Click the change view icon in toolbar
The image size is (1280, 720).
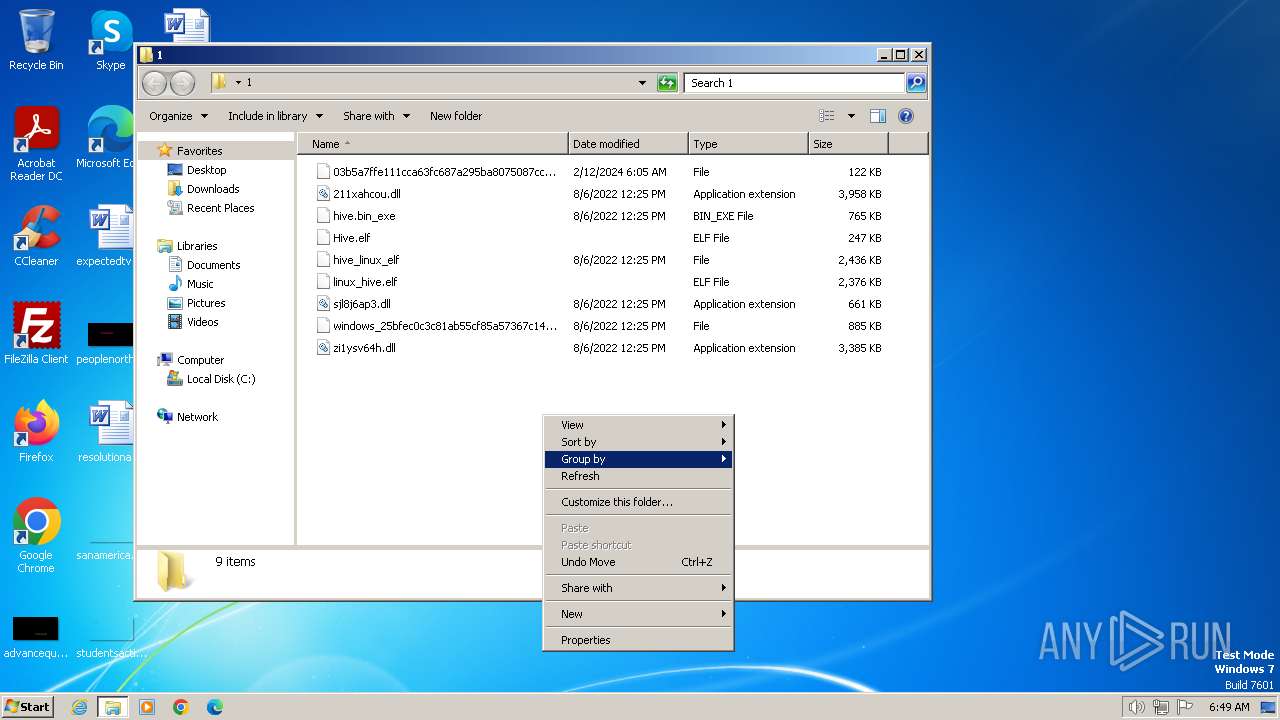[x=827, y=116]
